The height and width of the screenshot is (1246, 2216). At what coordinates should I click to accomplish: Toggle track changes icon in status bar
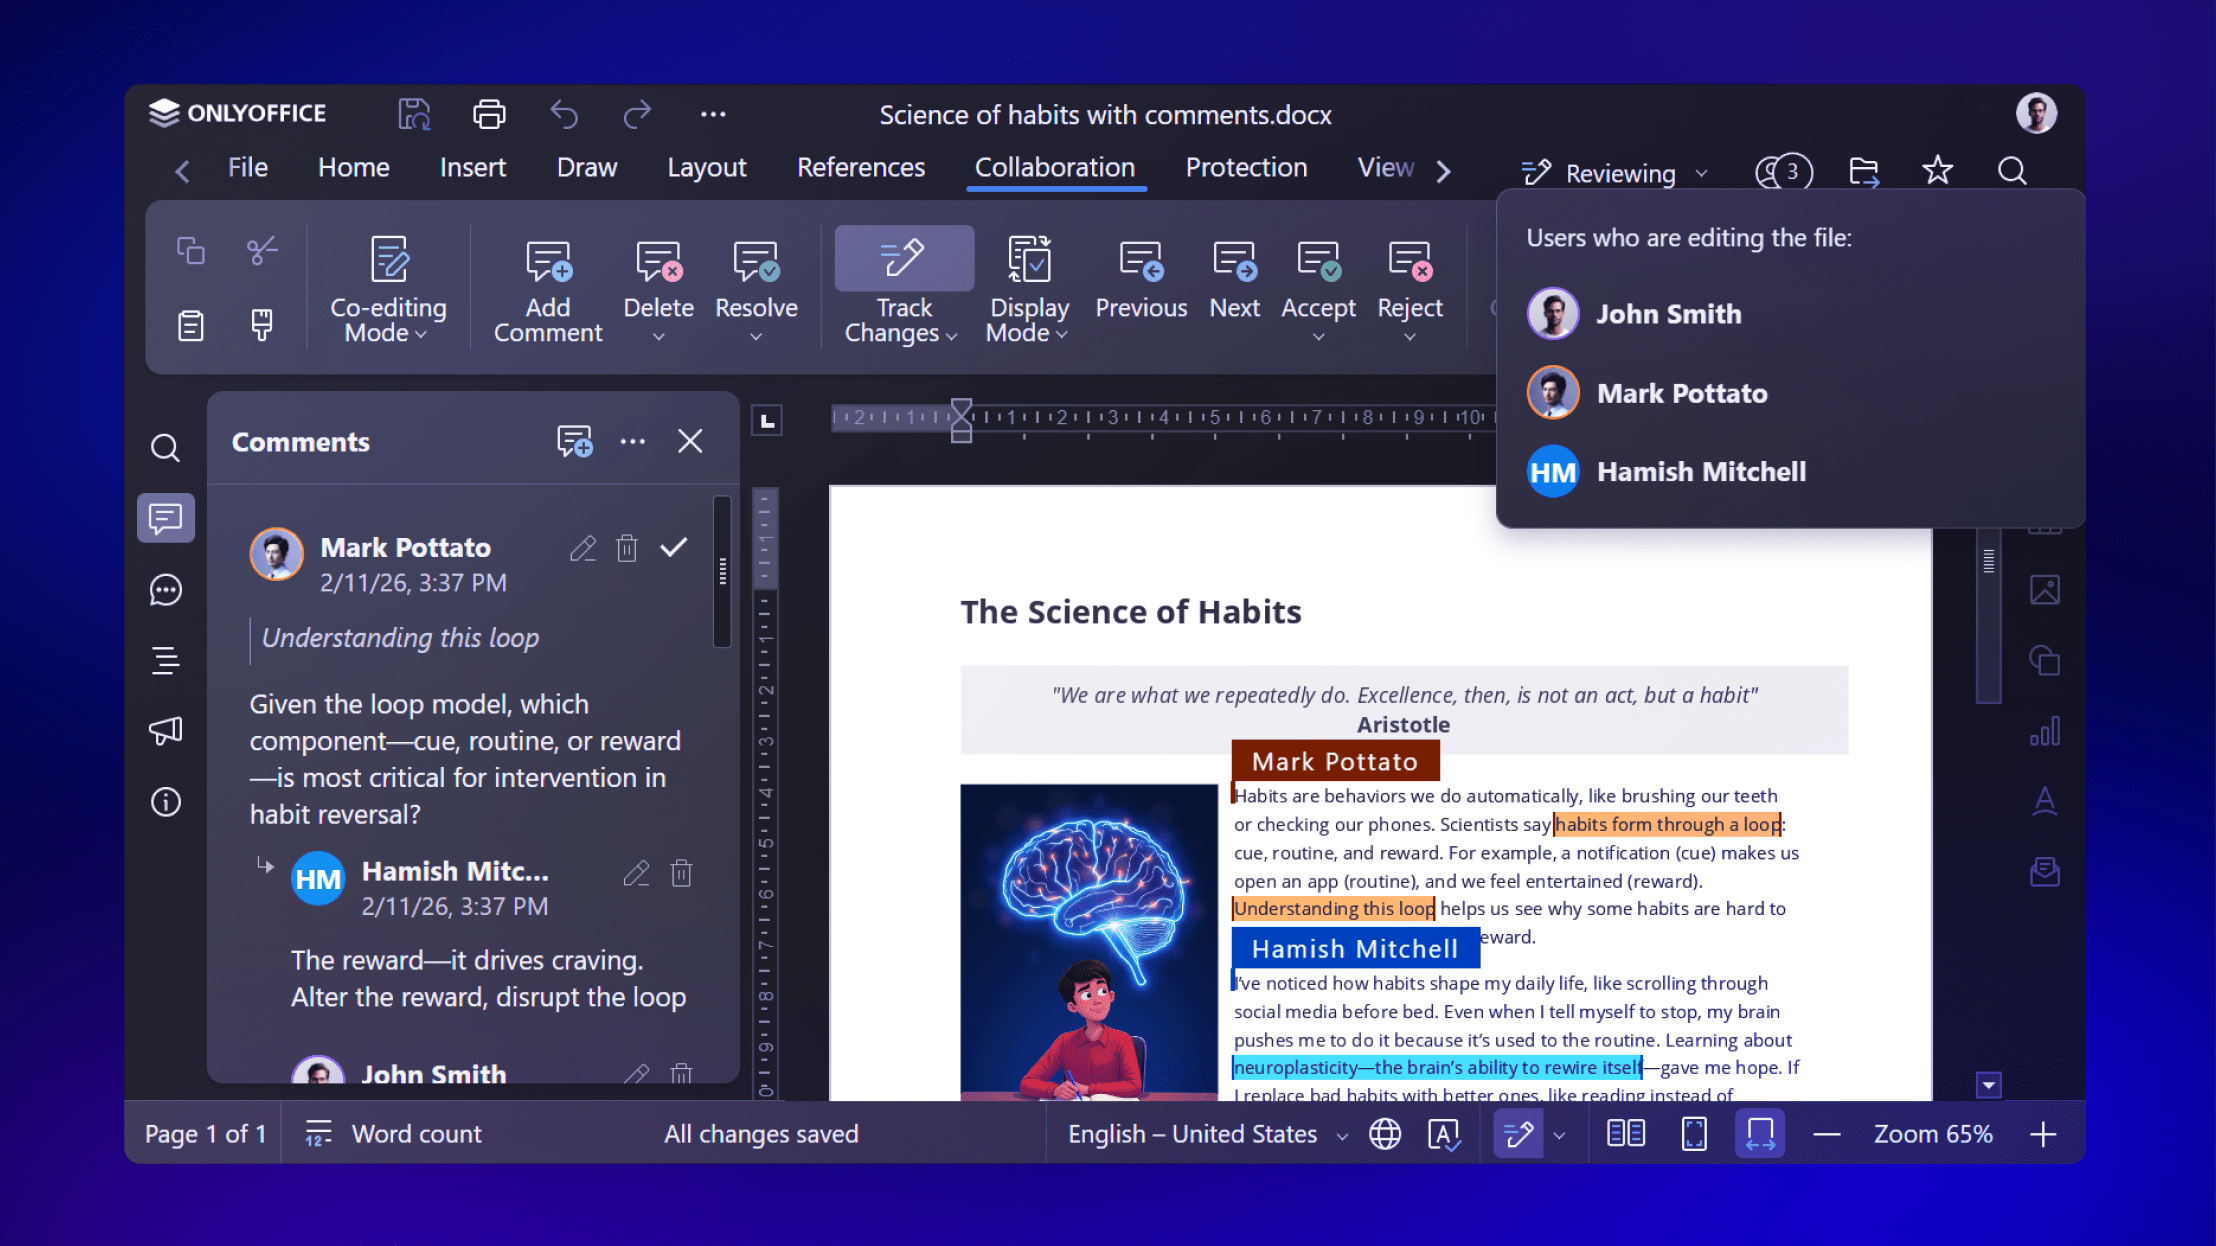[x=1518, y=1134]
